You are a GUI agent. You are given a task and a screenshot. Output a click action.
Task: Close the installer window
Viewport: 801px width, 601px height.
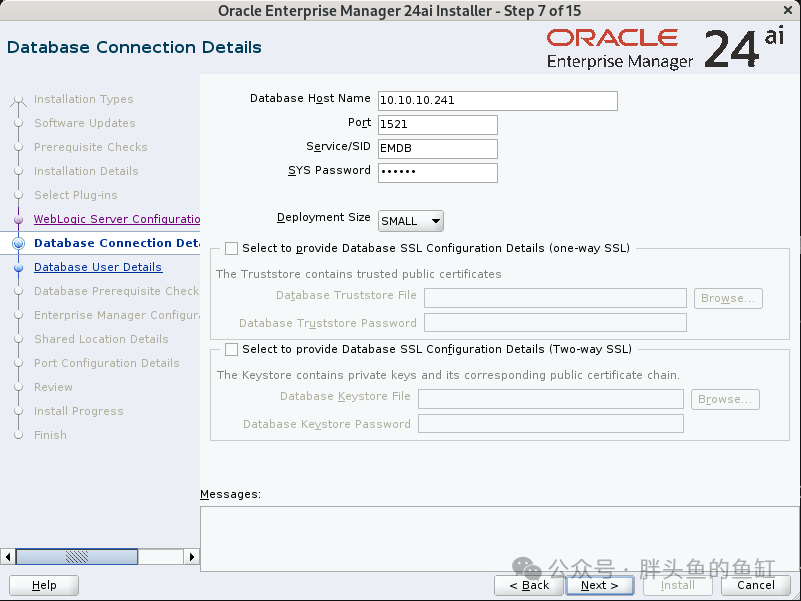(x=788, y=10)
